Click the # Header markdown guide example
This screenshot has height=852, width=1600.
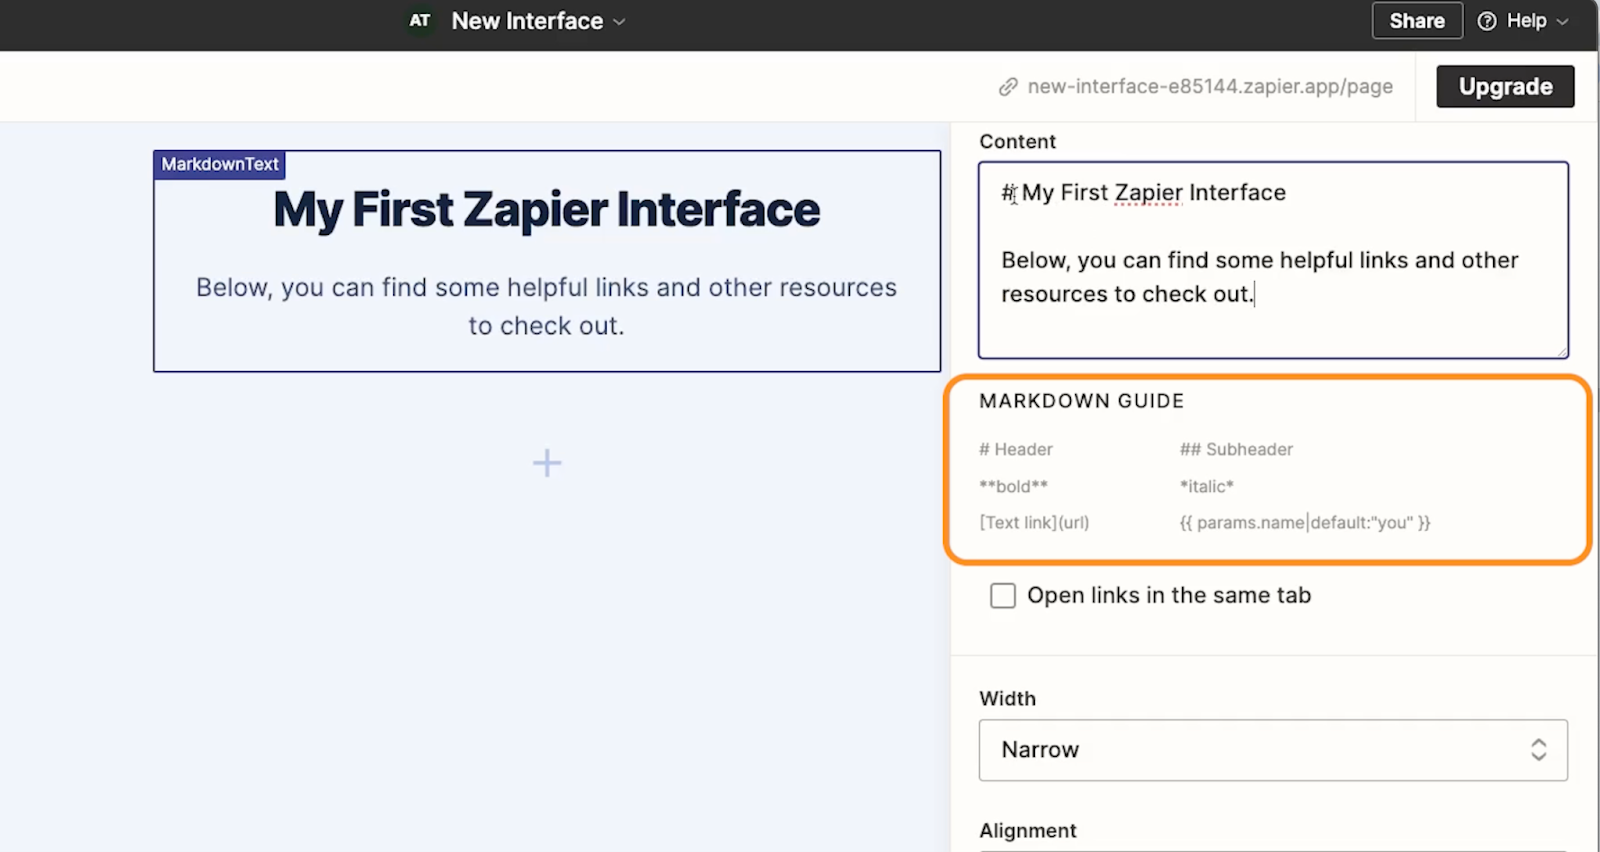point(1016,450)
